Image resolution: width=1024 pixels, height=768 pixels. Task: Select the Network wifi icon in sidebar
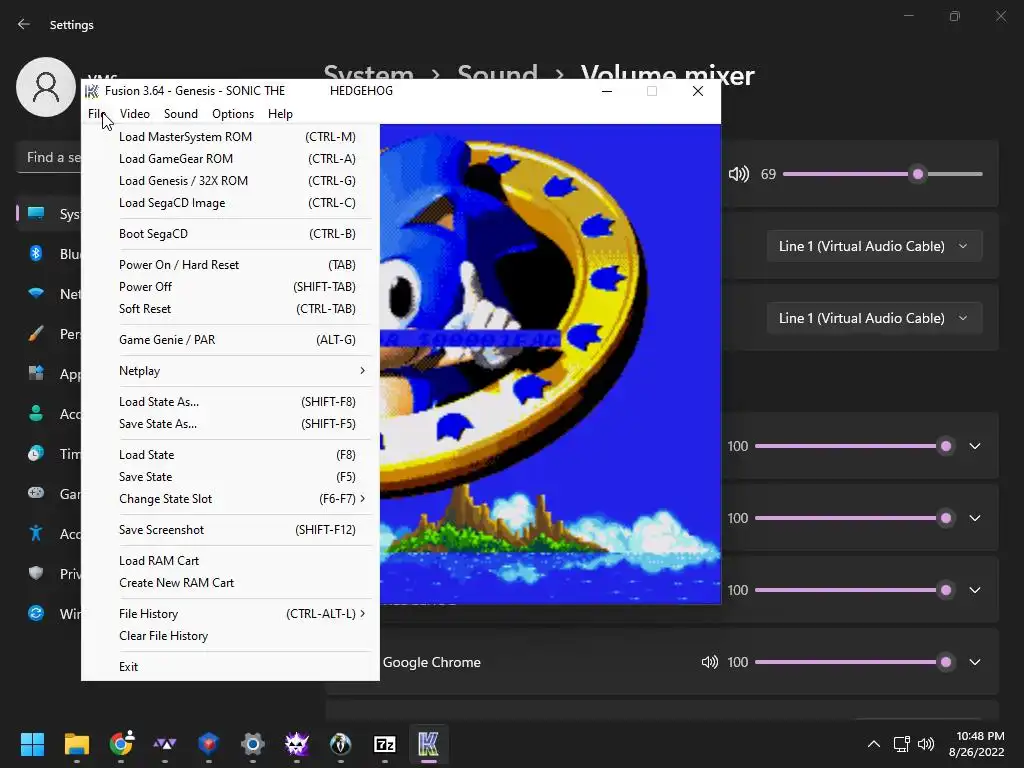click(36, 293)
